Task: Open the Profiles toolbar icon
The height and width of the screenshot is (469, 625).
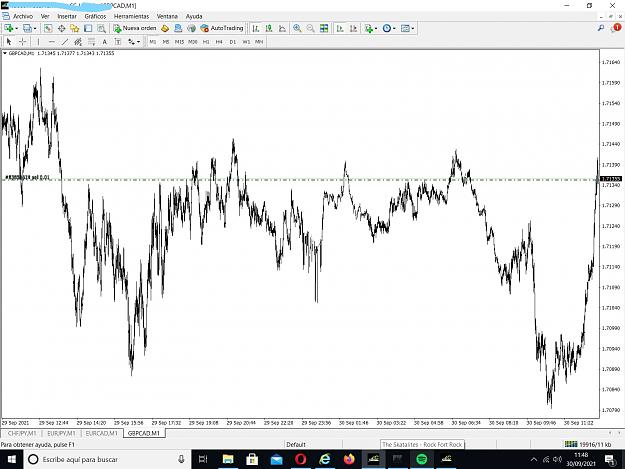Action: click(x=27, y=28)
